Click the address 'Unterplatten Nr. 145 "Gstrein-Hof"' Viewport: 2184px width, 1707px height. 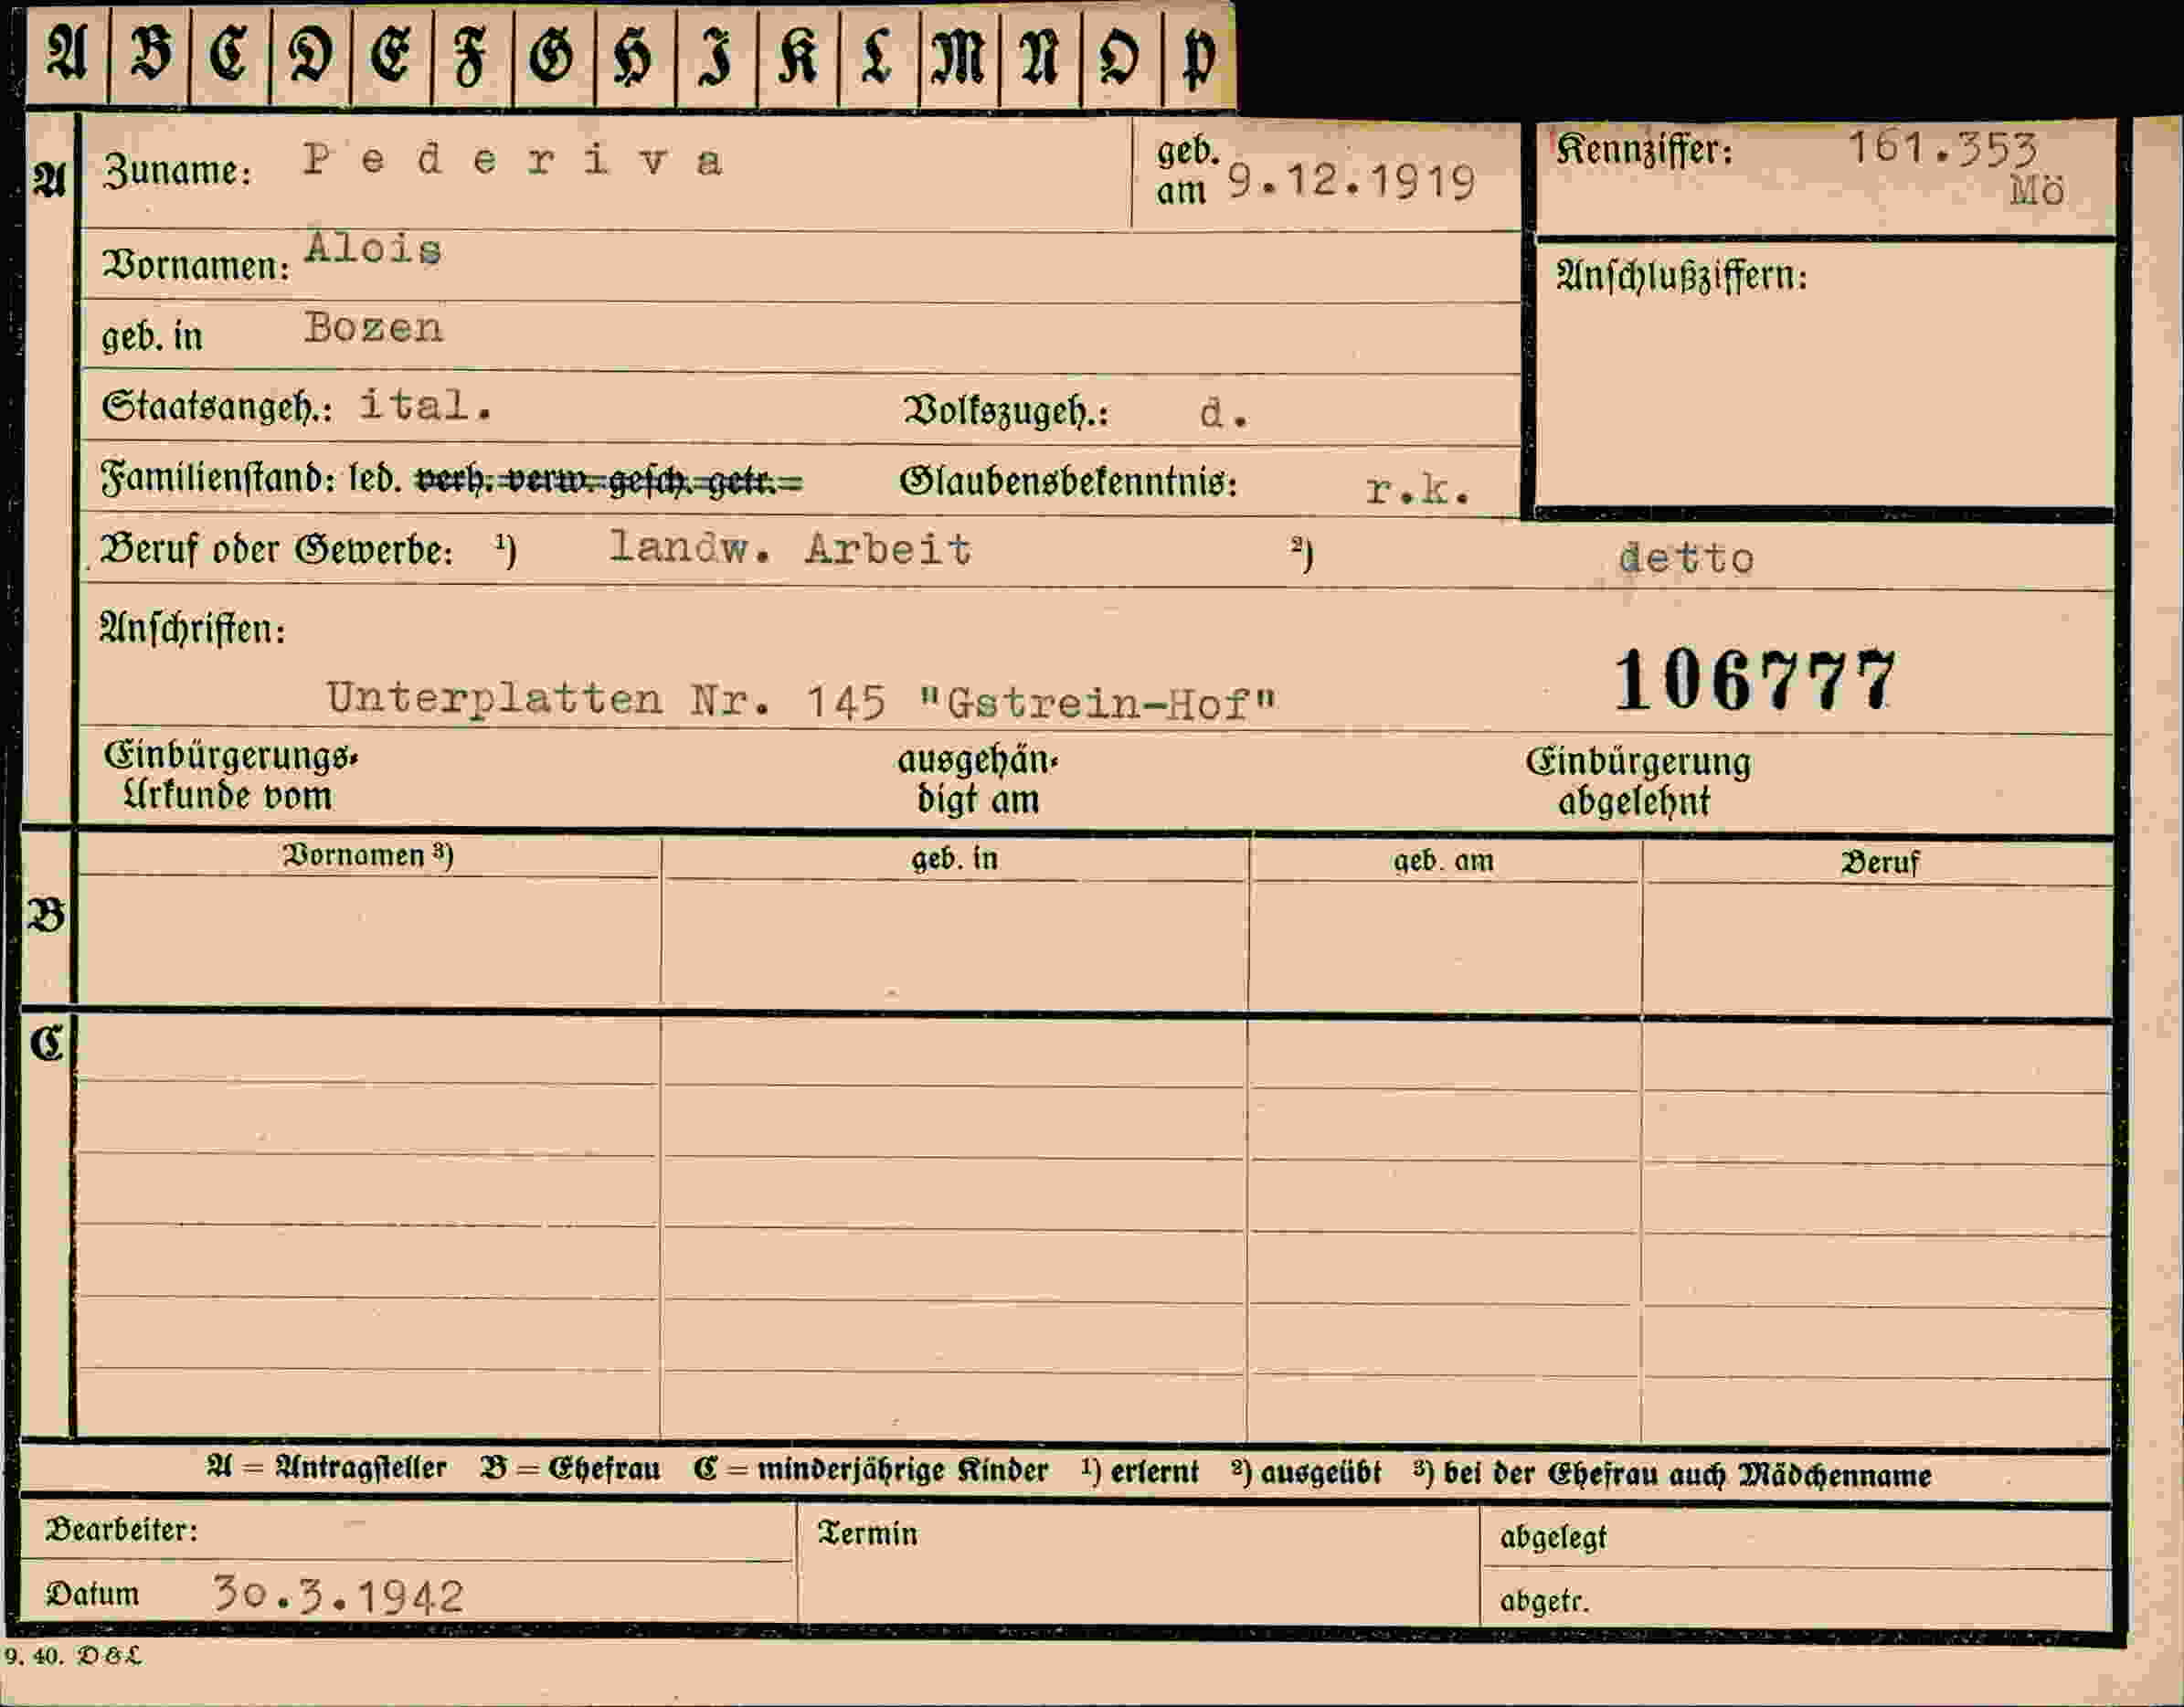[802, 701]
